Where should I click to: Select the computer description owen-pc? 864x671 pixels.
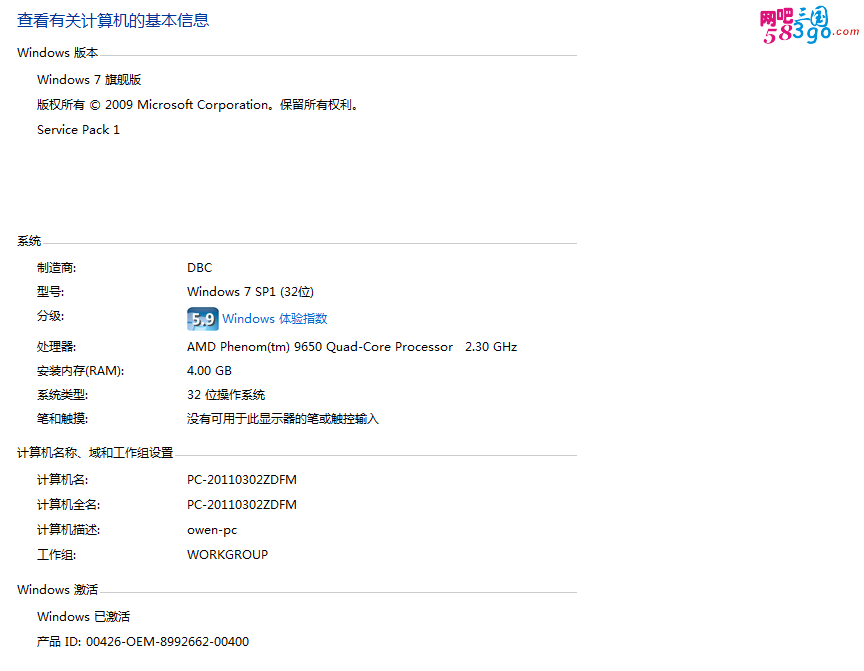[x=212, y=531]
